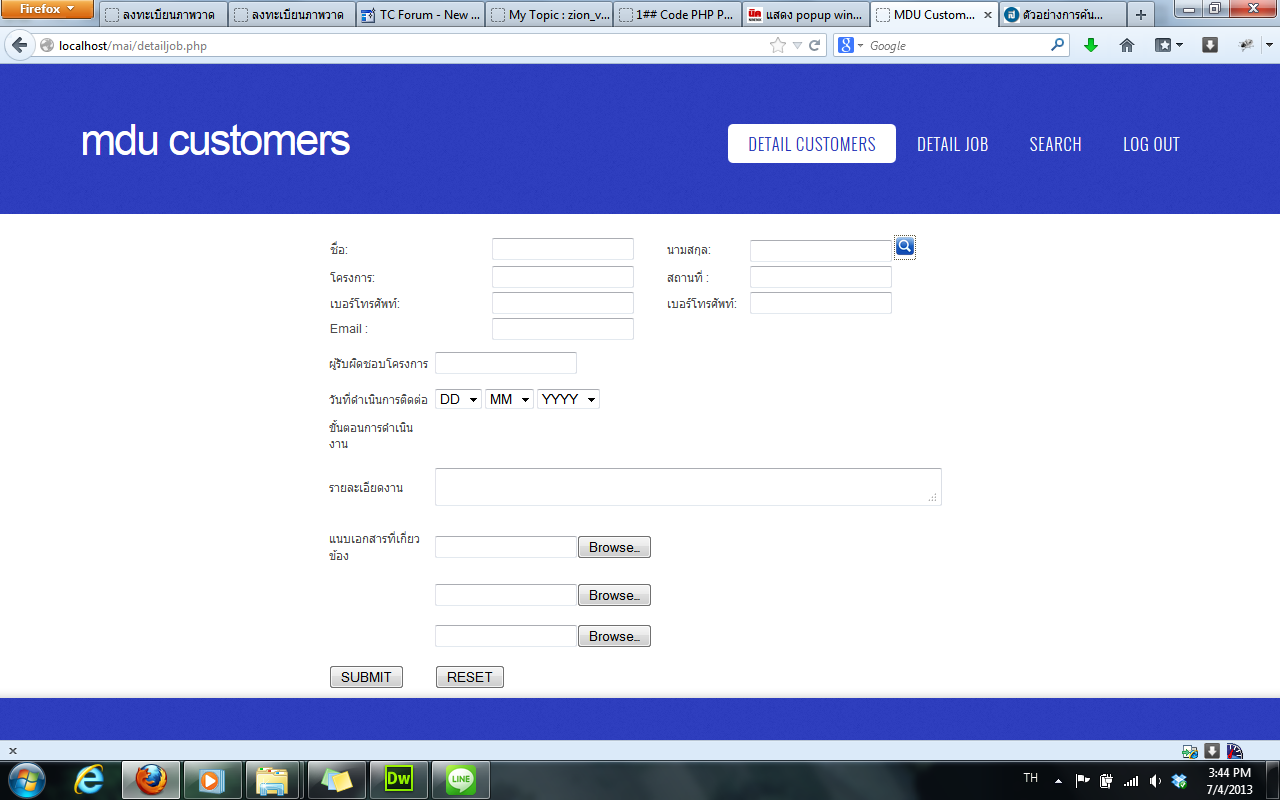Image resolution: width=1280 pixels, height=800 pixels.
Task: Click into the สถานที่ input field
Action: coord(821,277)
